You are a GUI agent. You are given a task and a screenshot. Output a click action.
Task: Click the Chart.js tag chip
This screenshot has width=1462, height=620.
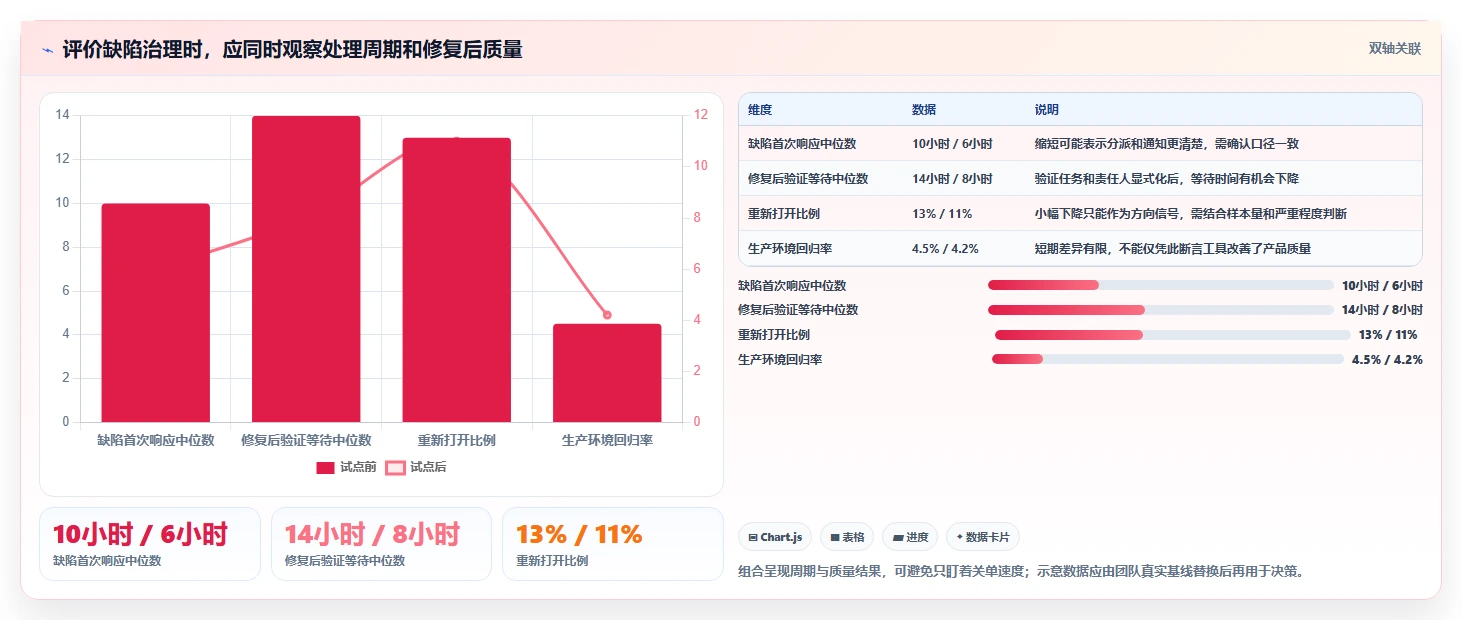[776, 537]
